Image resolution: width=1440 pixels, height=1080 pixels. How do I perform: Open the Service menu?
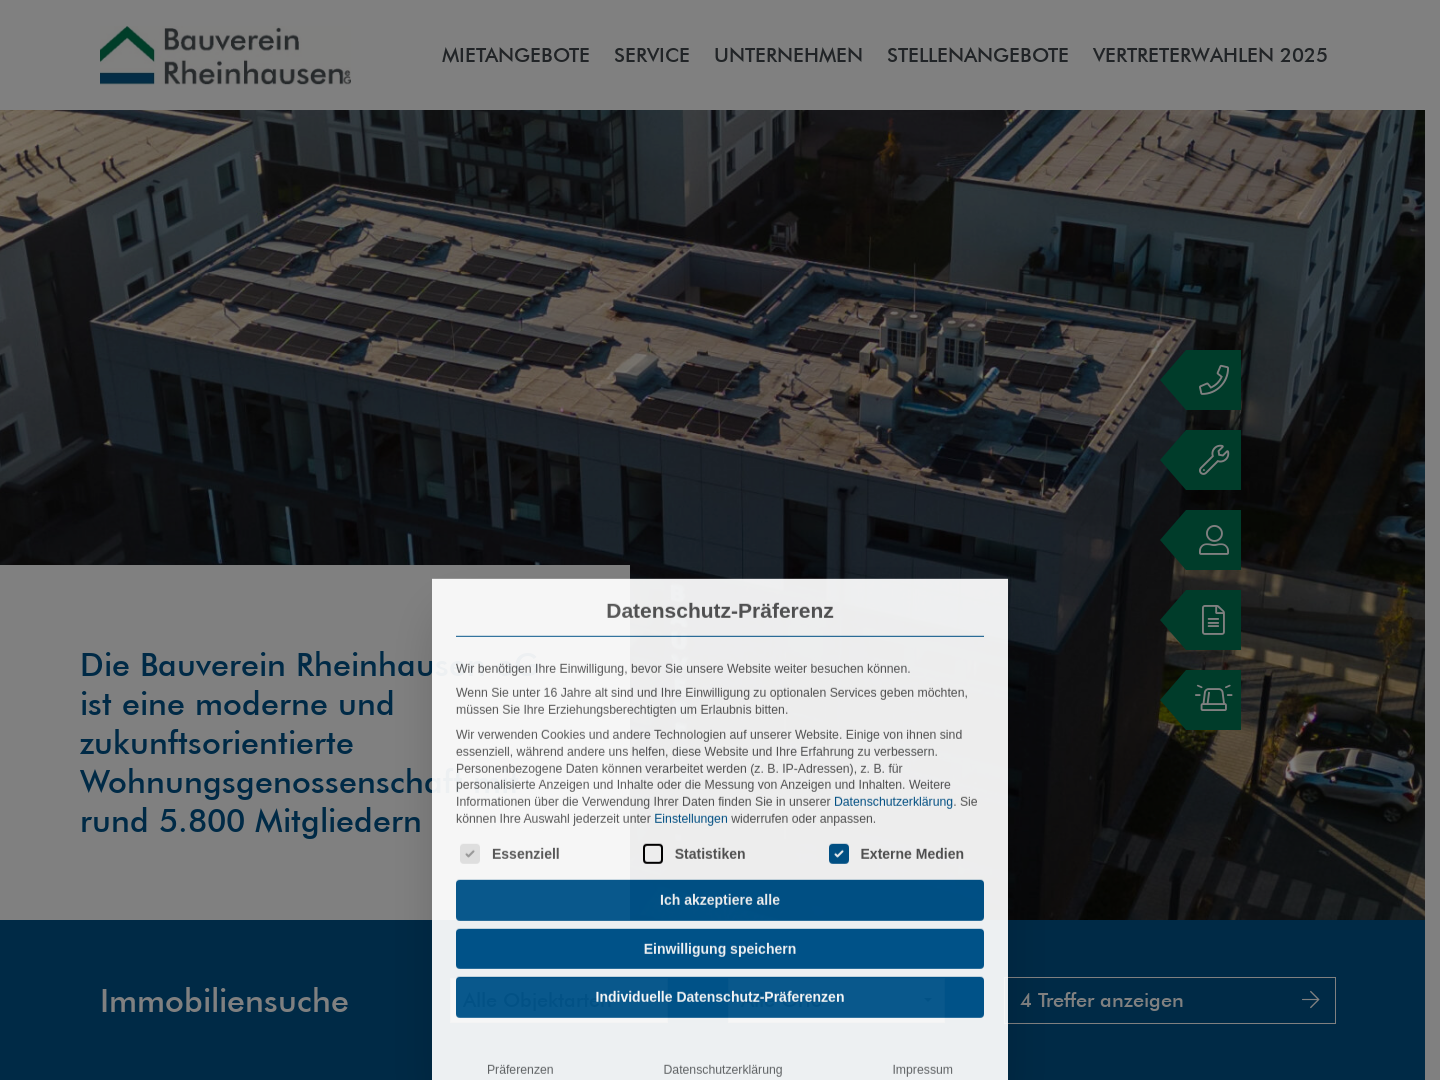(x=652, y=55)
